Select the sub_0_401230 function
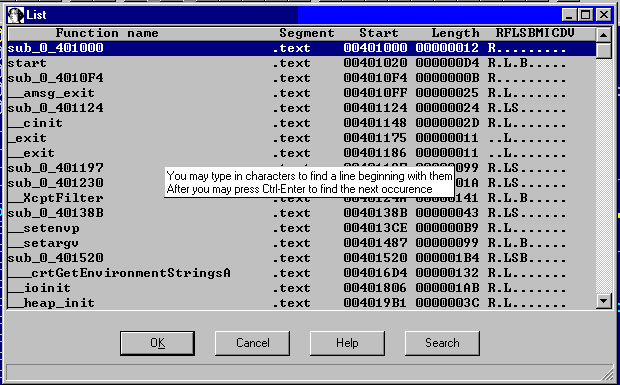Image resolution: width=620 pixels, height=385 pixels. coord(302,183)
